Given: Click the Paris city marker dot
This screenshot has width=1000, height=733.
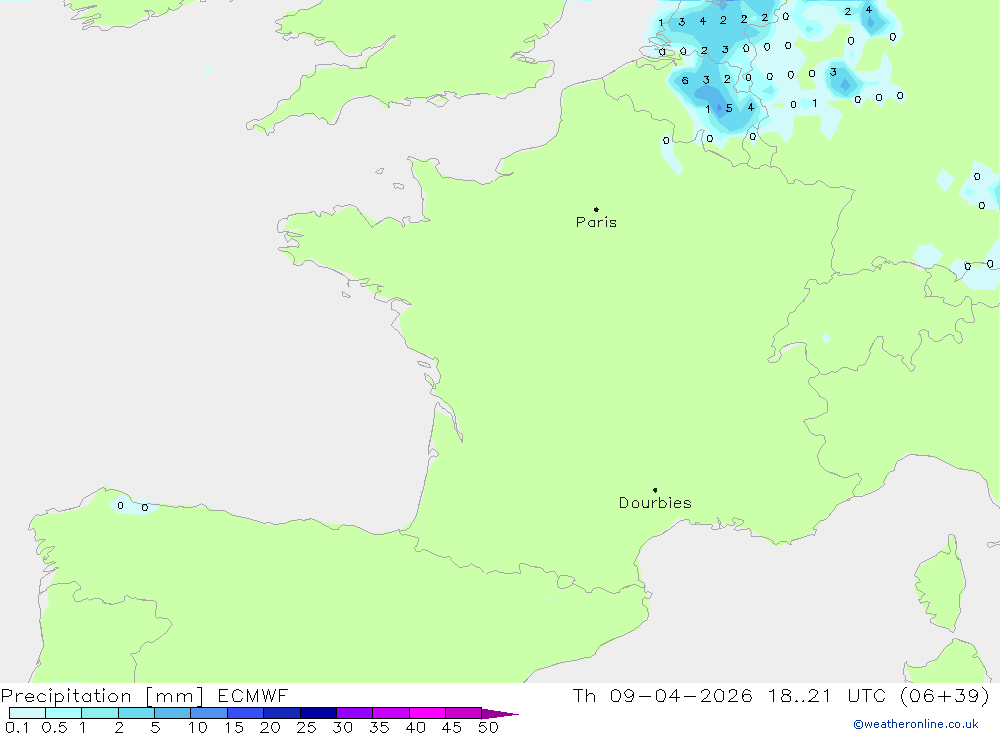Looking at the screenshot, I should [x=596, y=210].
